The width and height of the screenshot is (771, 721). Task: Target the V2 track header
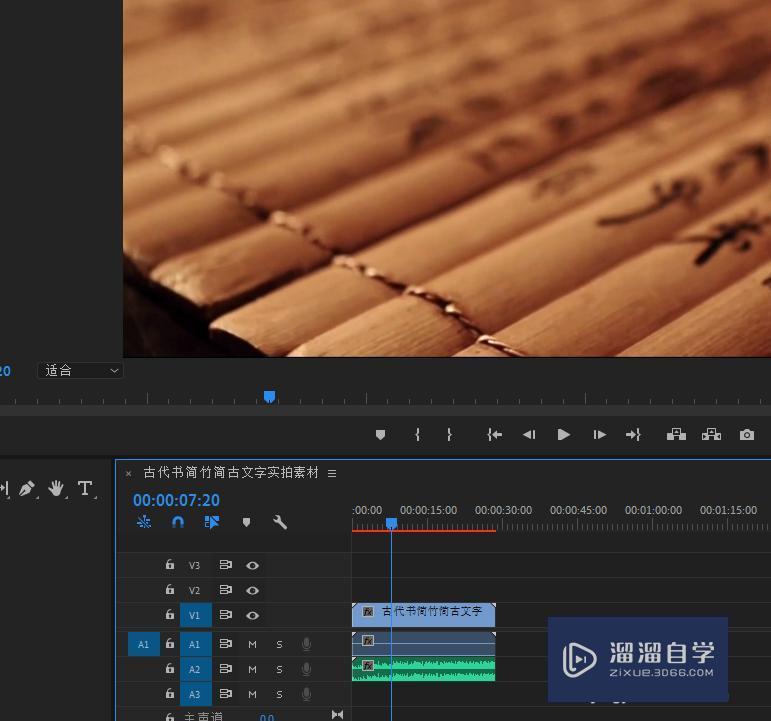195,590
